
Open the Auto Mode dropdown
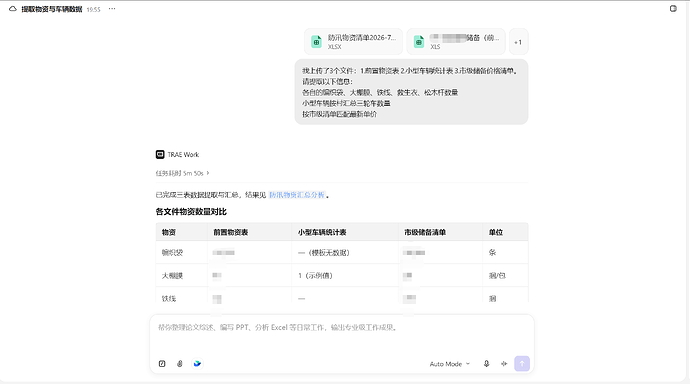[x=450, y=364]
